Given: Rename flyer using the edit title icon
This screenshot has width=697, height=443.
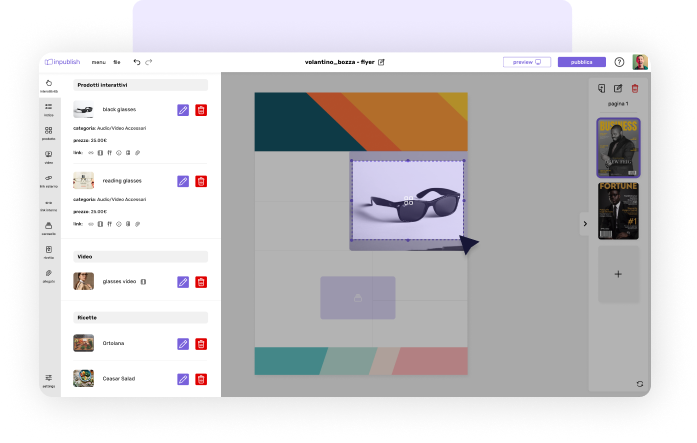Looking at the screenshot, I should click(x=381, y=62).
